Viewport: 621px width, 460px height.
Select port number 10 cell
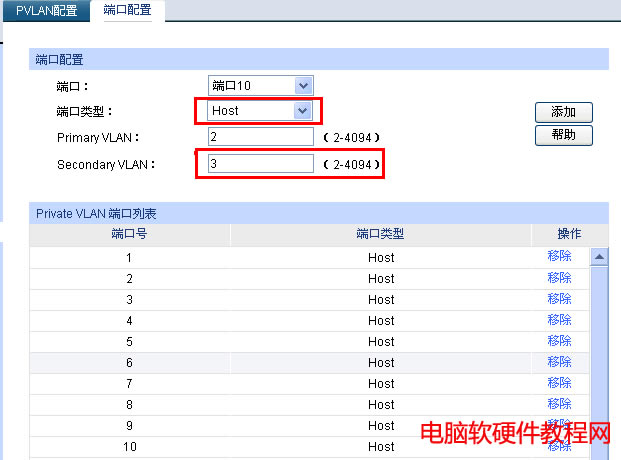tap(129, 447)
